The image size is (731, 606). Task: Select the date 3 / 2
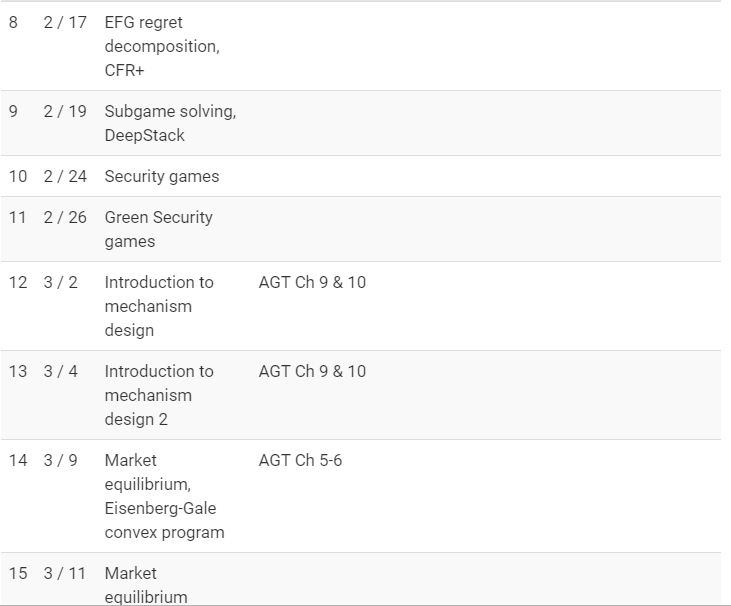(61, 282)
